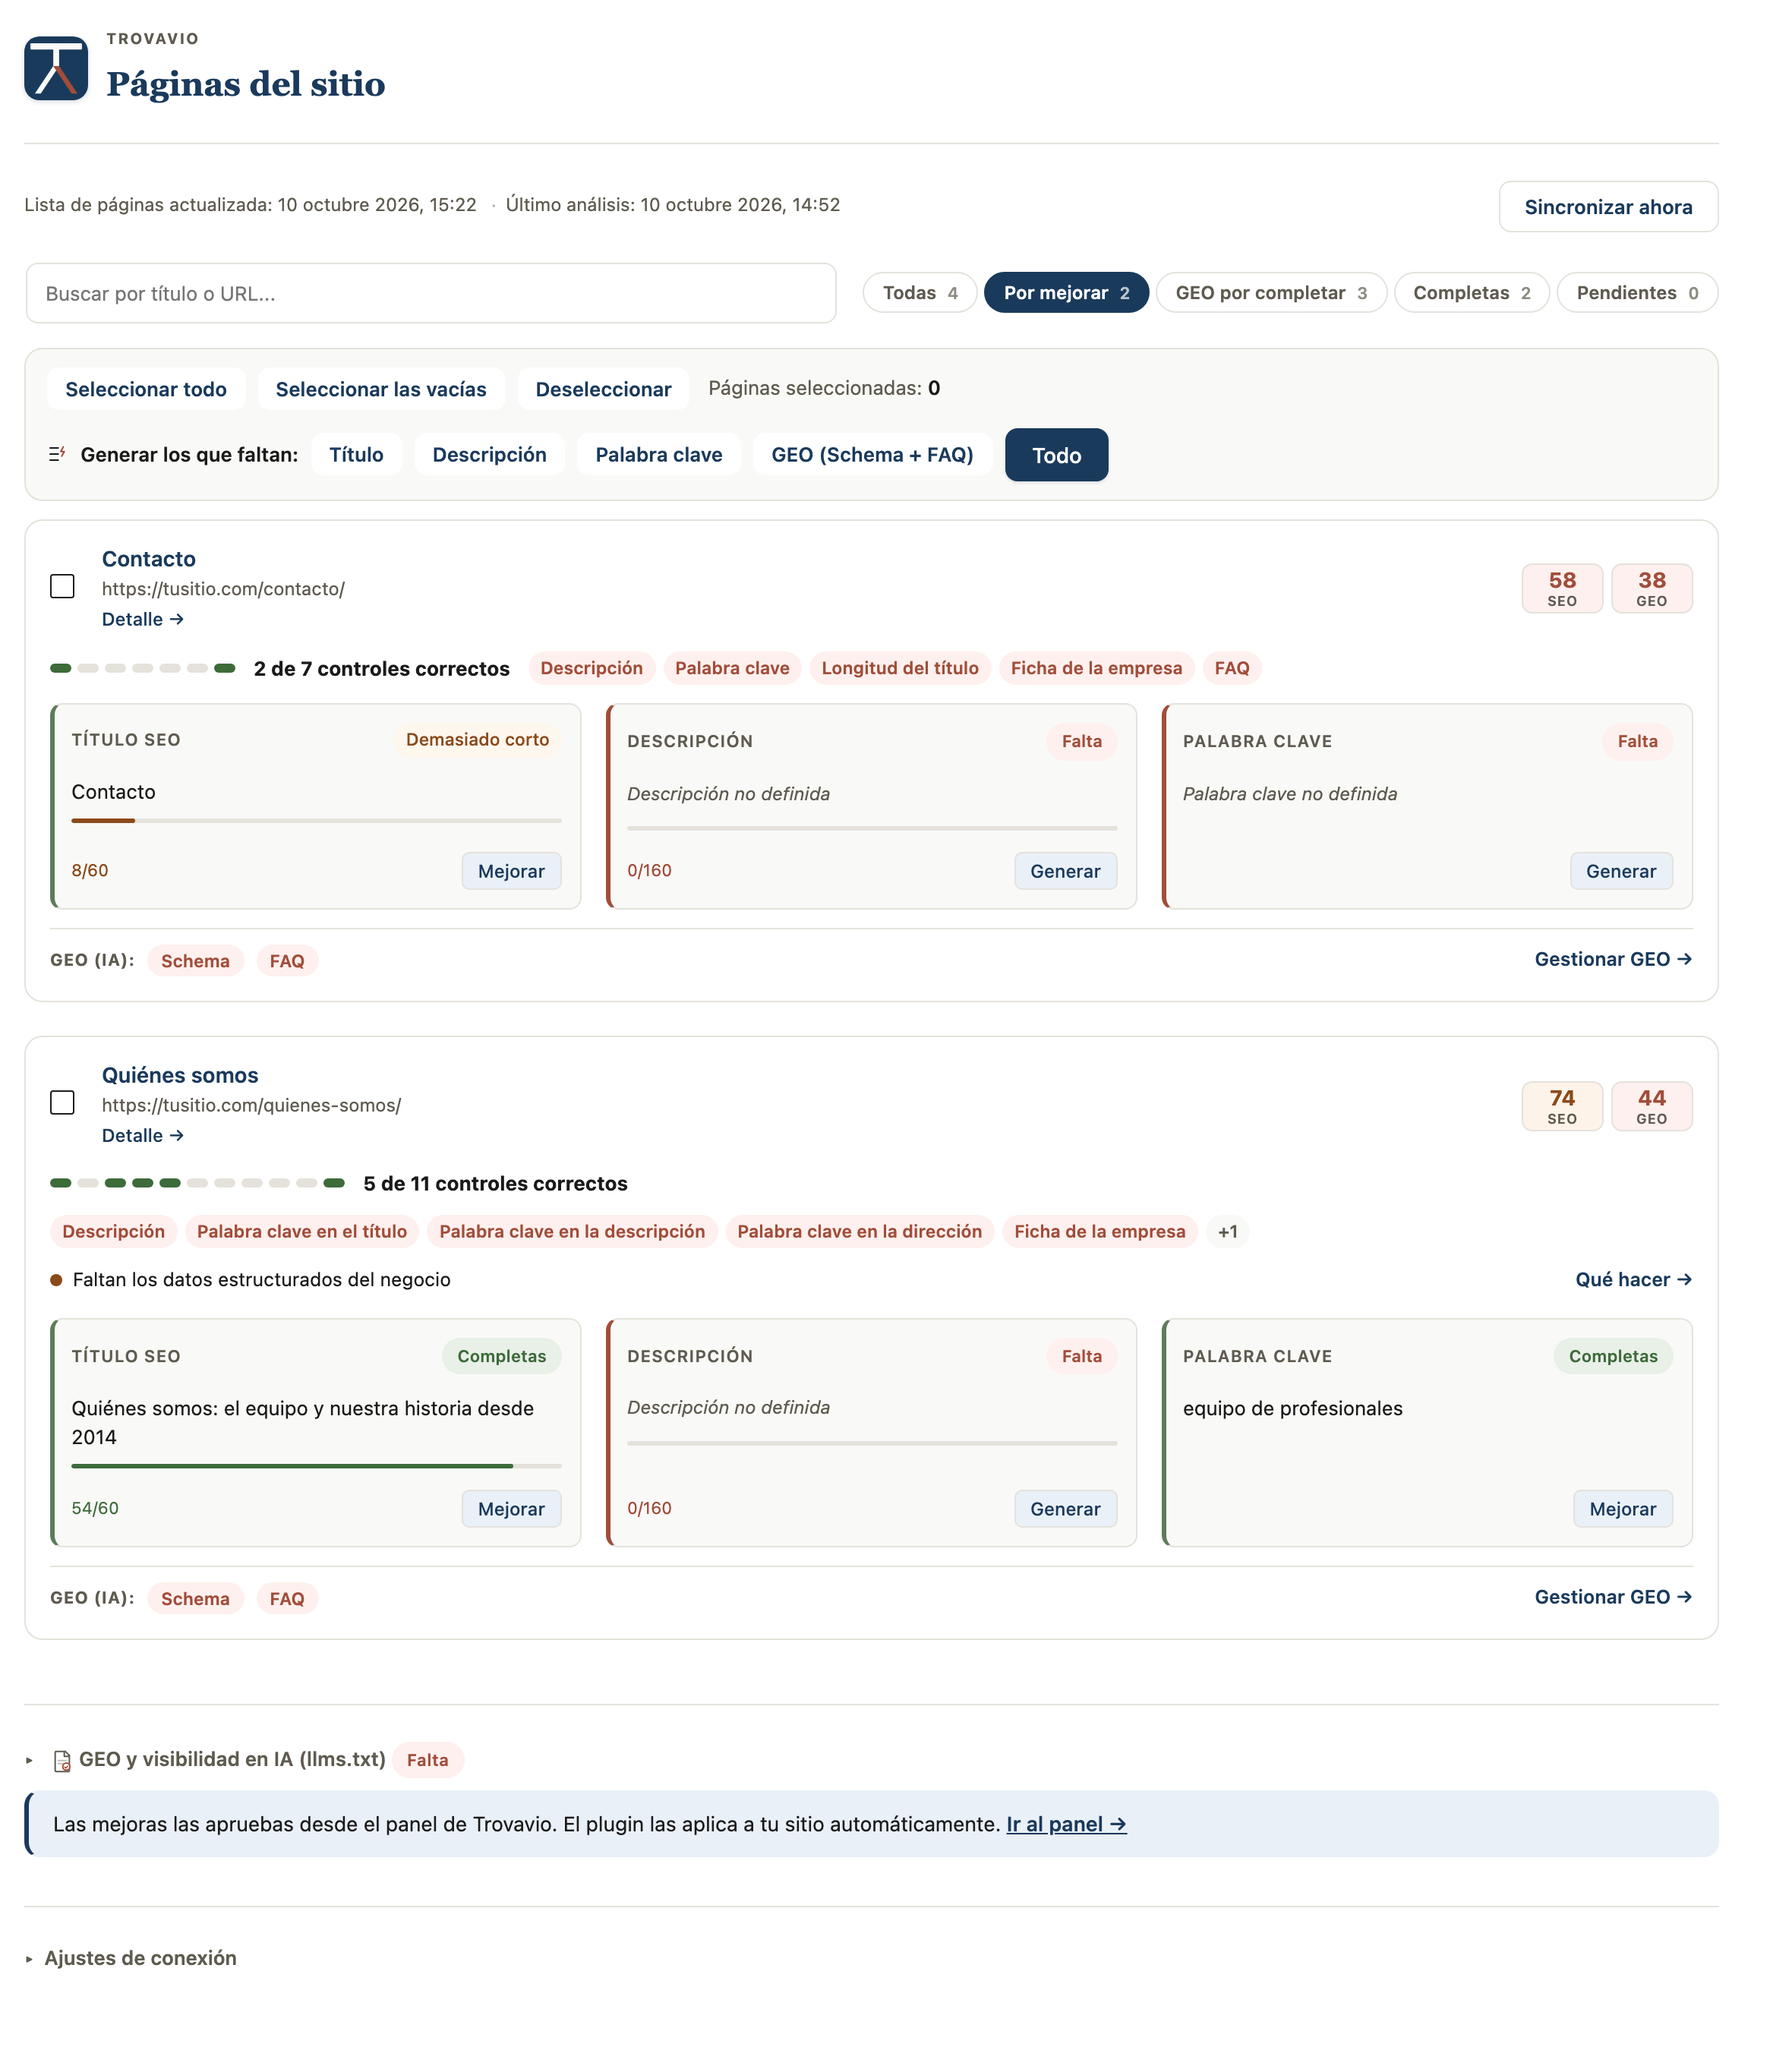
Task: Focus the Buscar por título o URL field
Action: pos(431,293)
